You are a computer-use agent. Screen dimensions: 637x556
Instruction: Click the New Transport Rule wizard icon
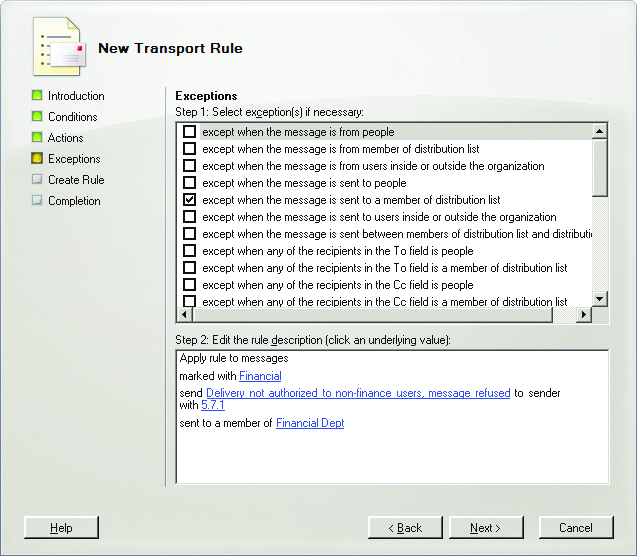point(56,47)
